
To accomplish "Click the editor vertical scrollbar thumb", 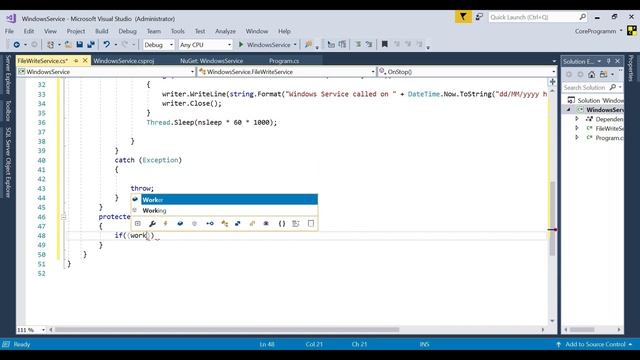I will coord(552,218).
